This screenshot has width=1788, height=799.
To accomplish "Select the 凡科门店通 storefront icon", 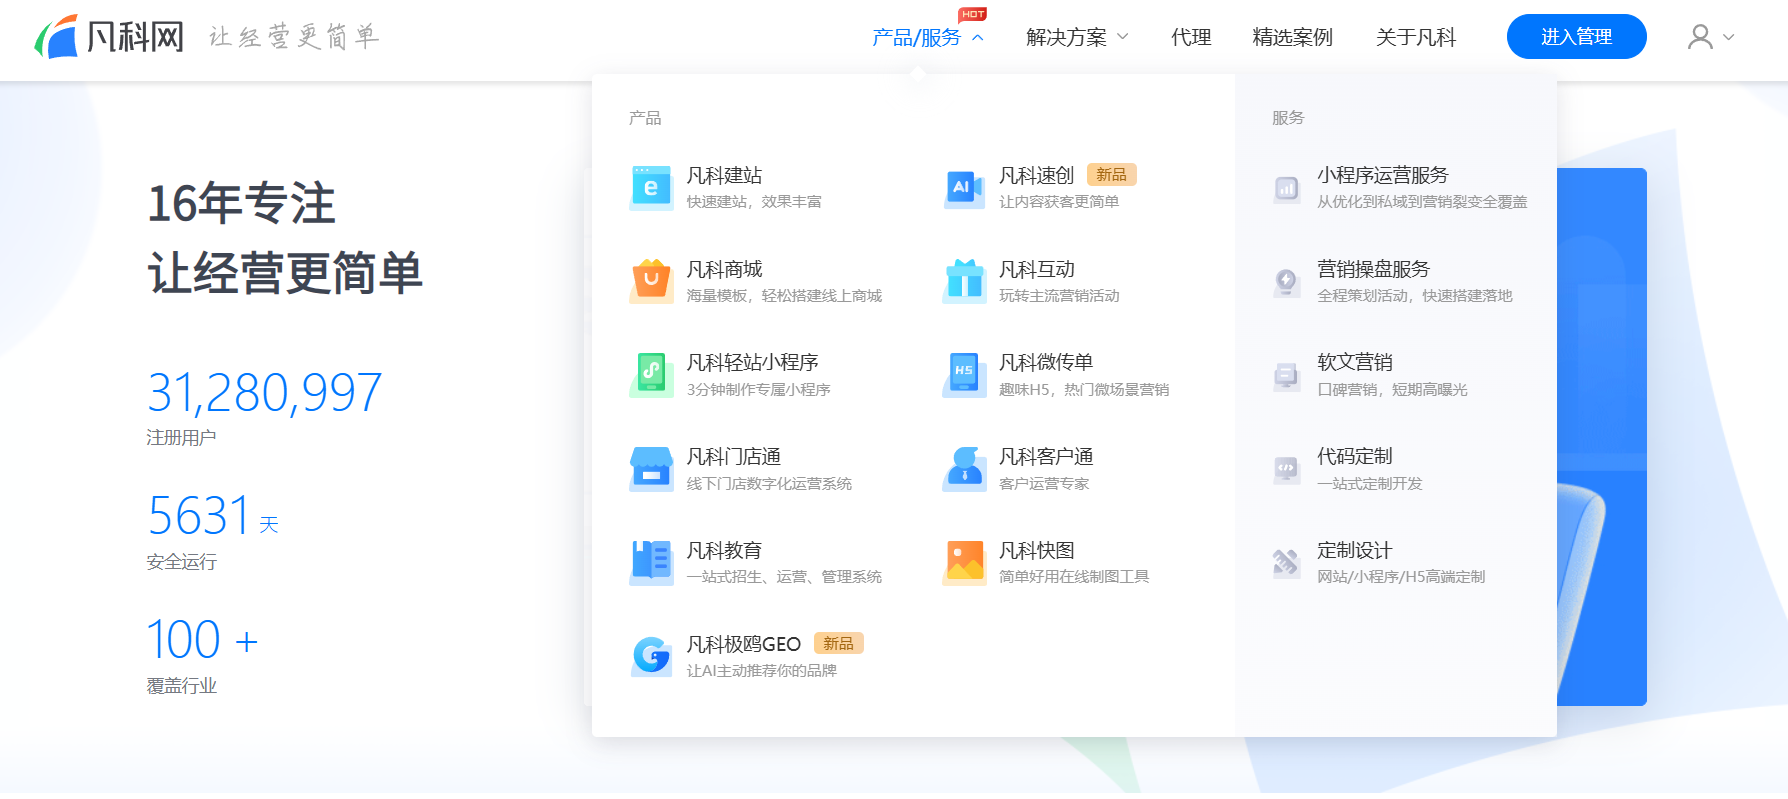I will pyautogui.click(x=651, y=469).
